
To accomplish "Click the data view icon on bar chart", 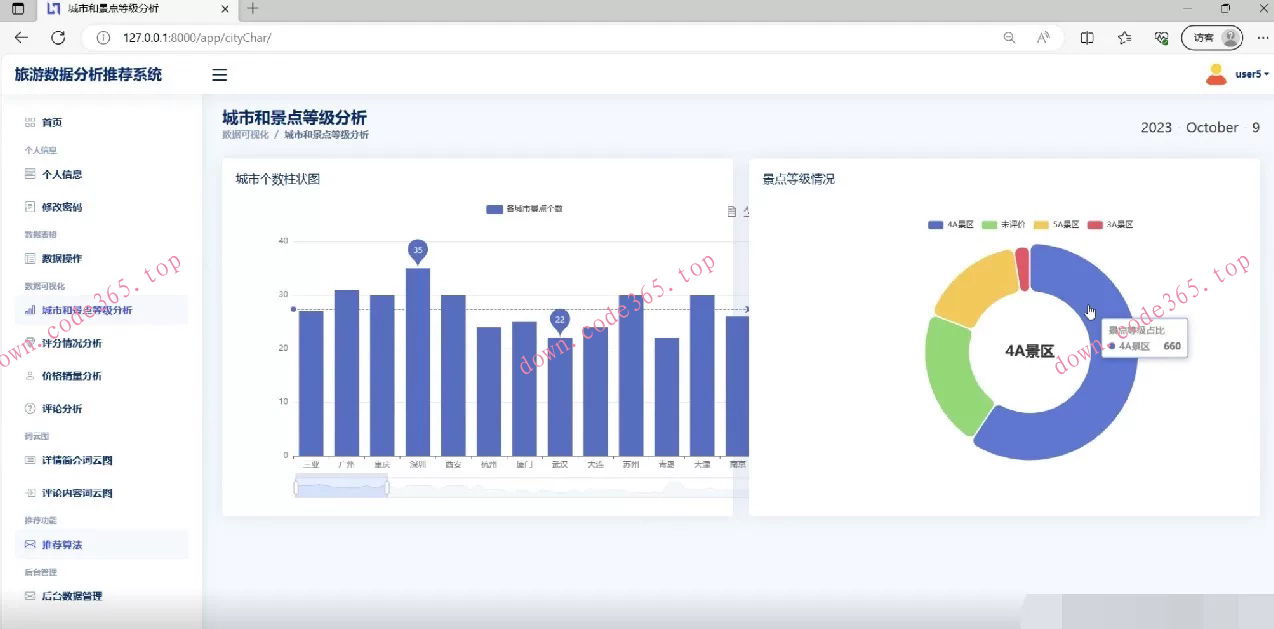I will pos(732,211).
